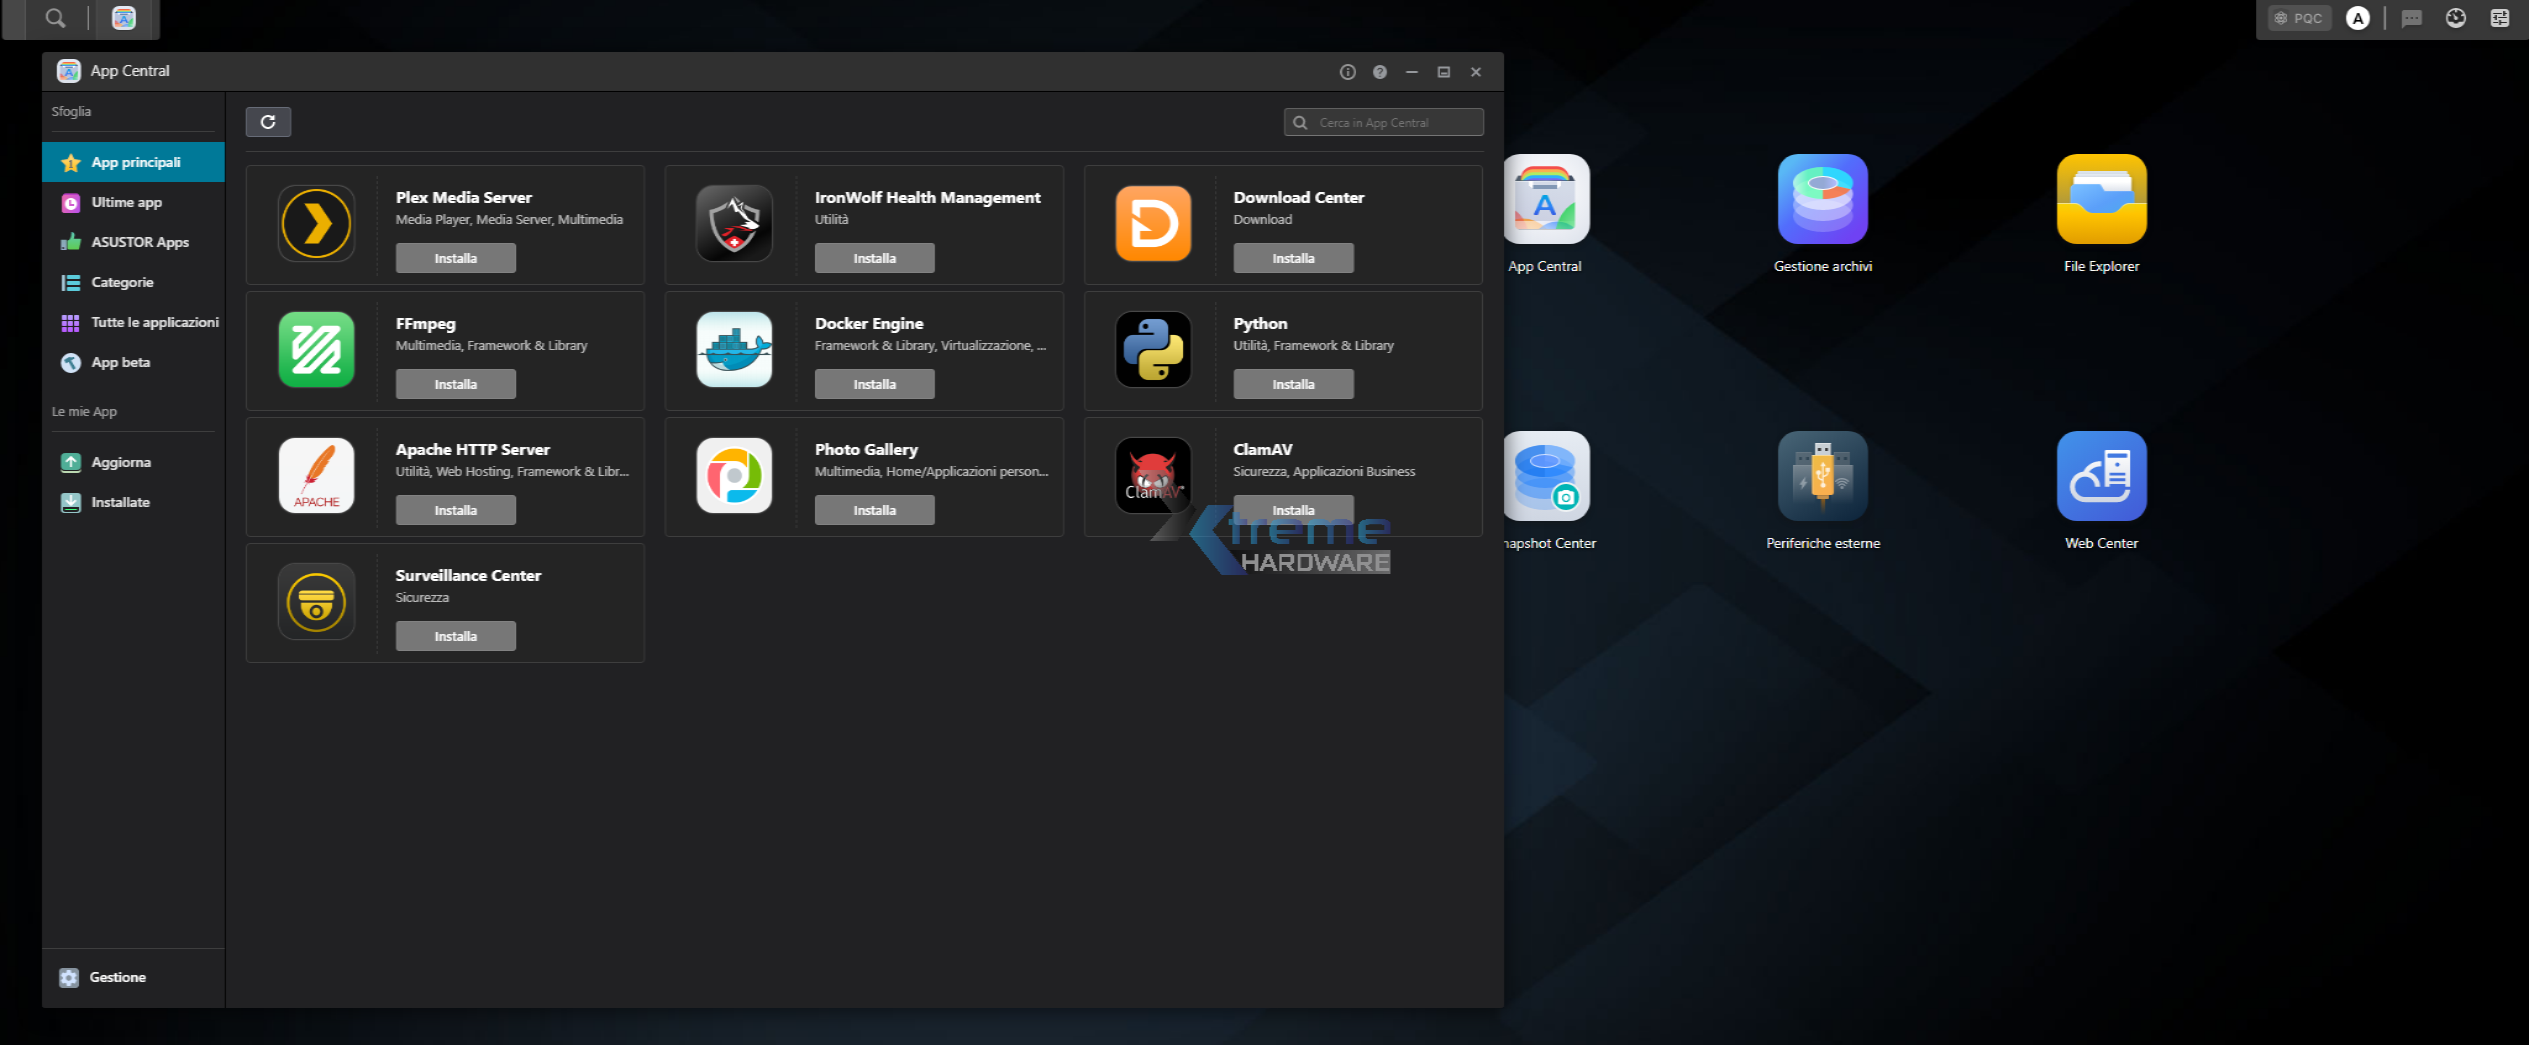Image resolution: width=2529 pixels, height=1045 pixels.
Task: Launch File Explorer from the desktop
Action: [x=2101, y=199]
